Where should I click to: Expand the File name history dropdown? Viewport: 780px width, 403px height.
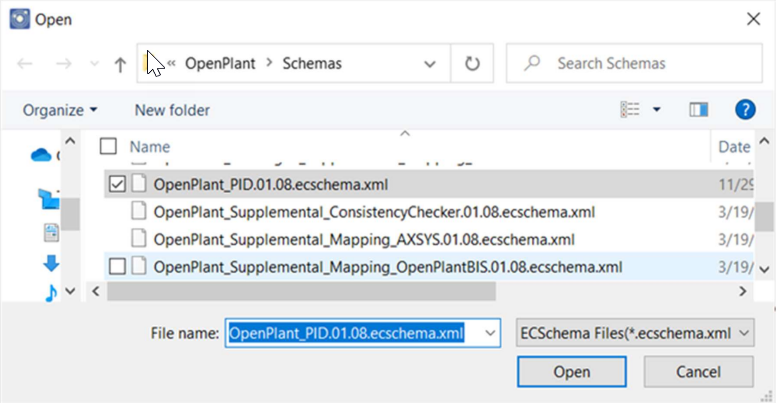[x=490, y=333]
